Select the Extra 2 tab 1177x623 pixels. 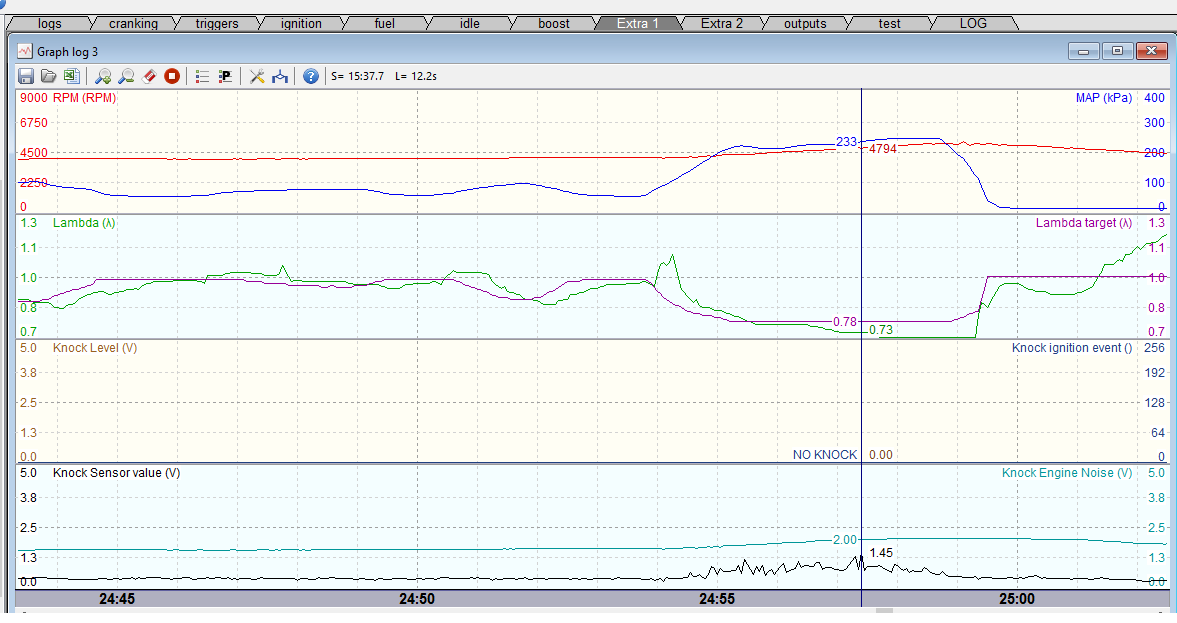pyautogui.click(x=721, y=23)
